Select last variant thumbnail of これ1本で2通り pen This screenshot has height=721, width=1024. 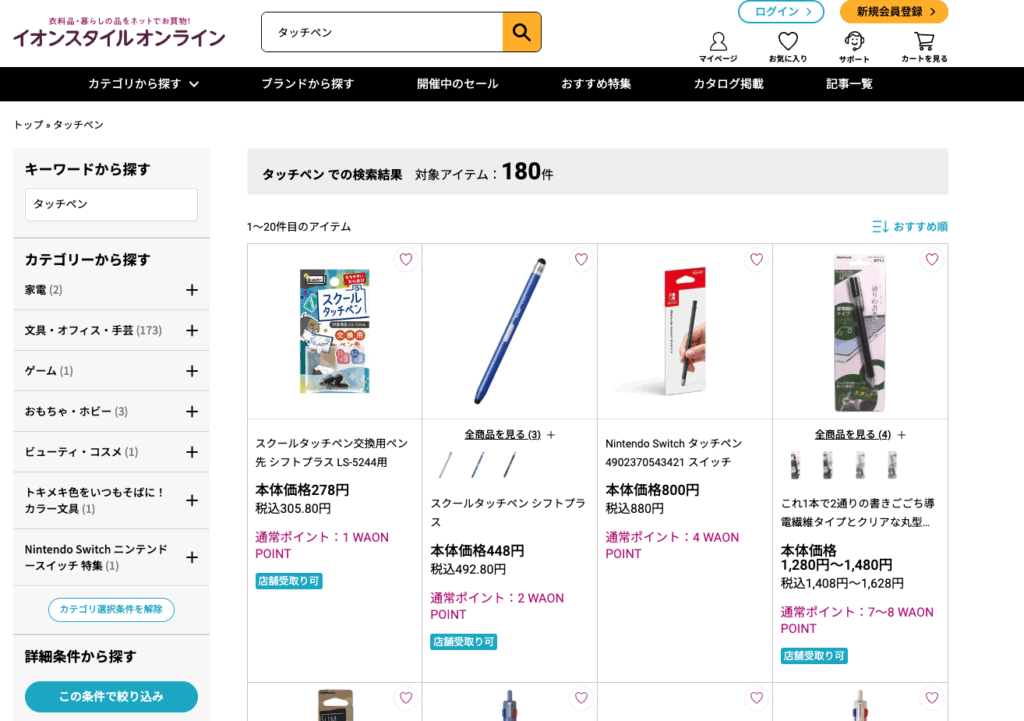point(892,465)
